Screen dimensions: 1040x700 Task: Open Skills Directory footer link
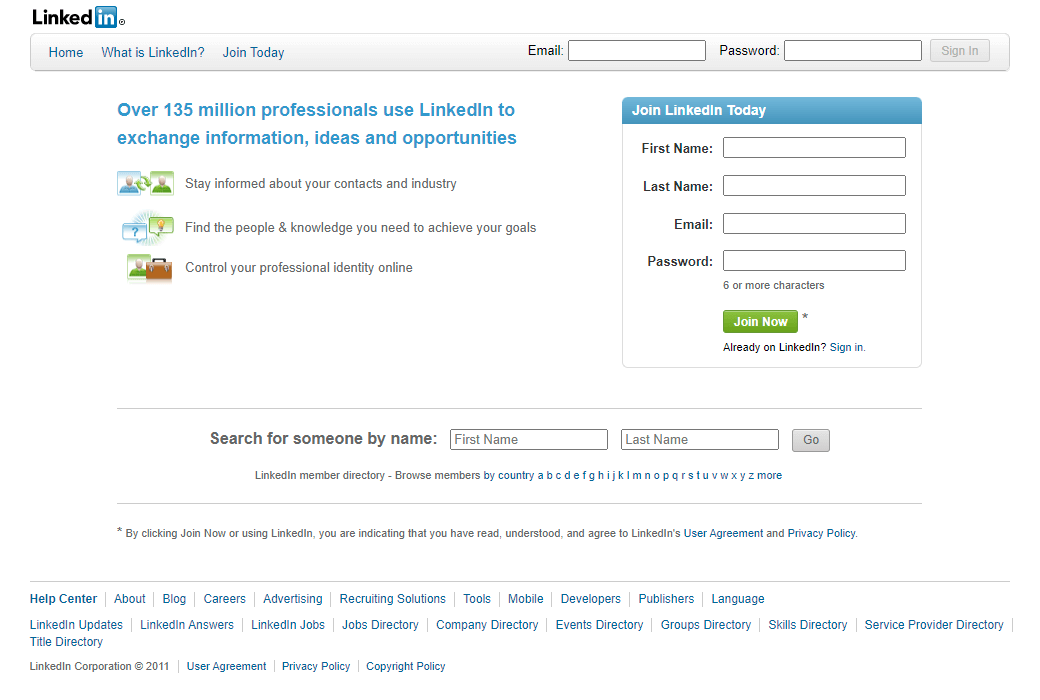[808, 624]
